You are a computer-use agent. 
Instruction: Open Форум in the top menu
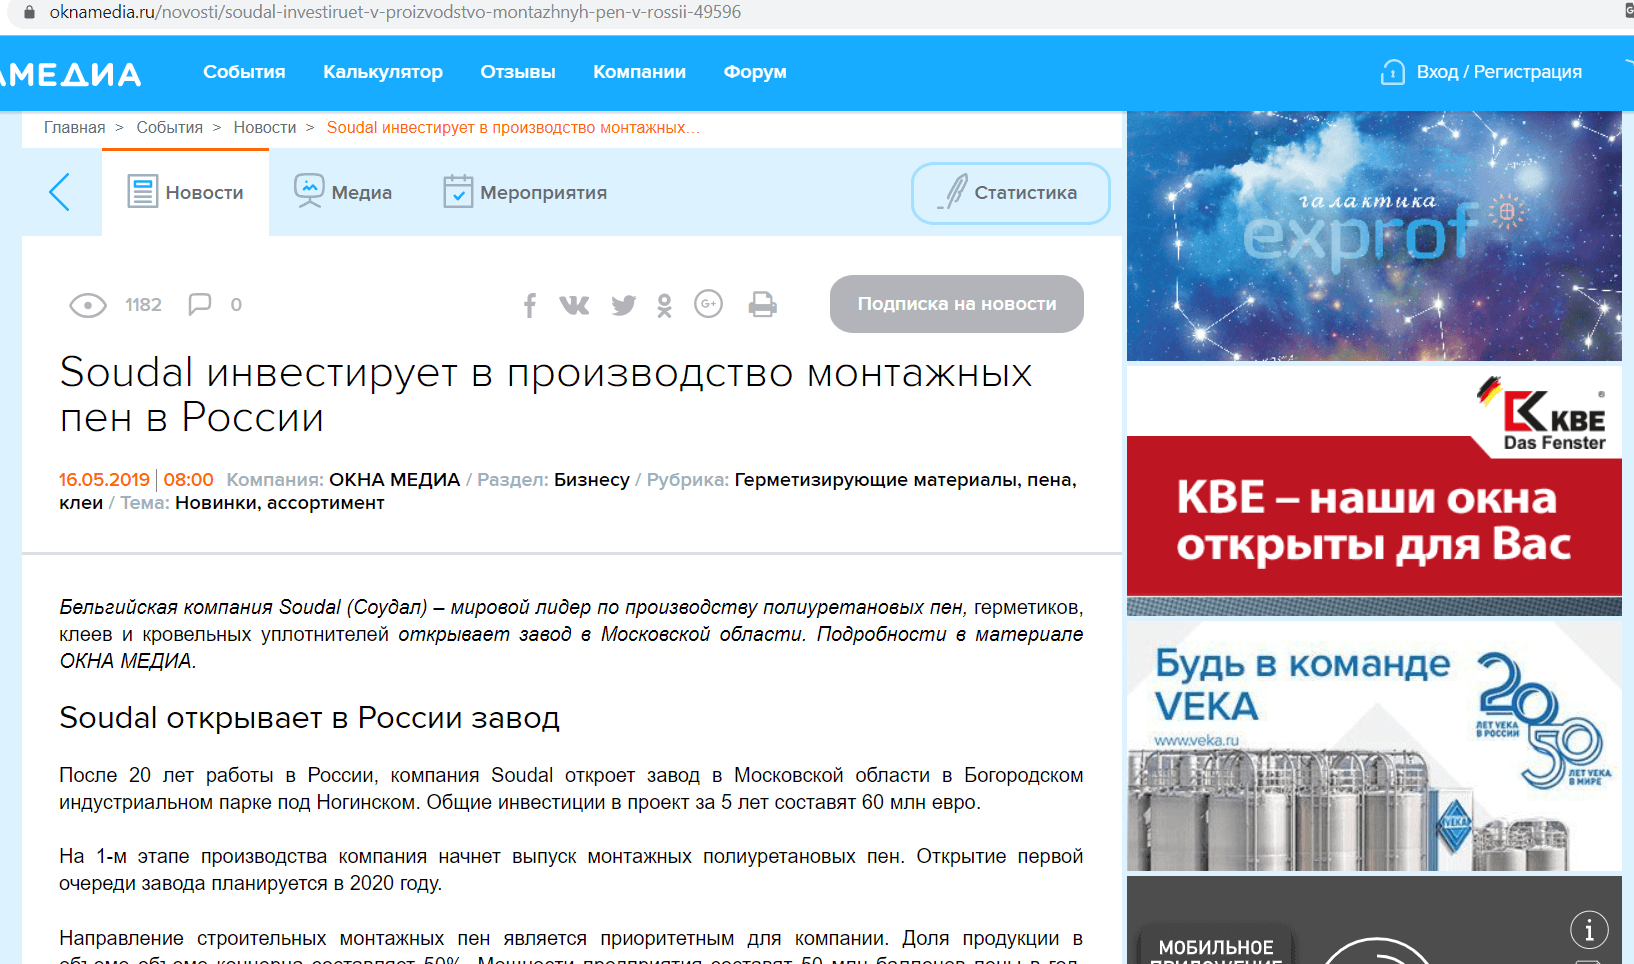(x=755, y=72)
